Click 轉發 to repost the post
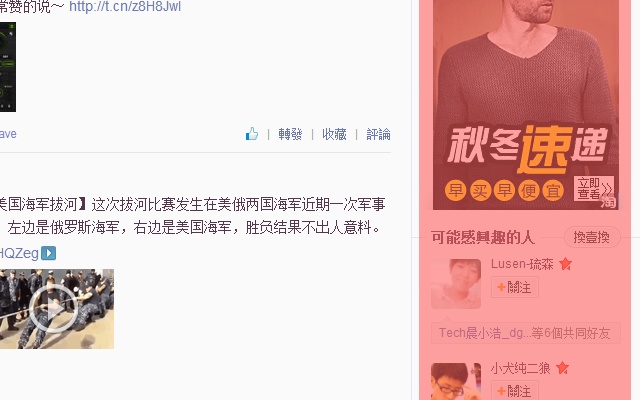Screen dimensions: 640x400 pyautogui.click(x=290, y=134)
